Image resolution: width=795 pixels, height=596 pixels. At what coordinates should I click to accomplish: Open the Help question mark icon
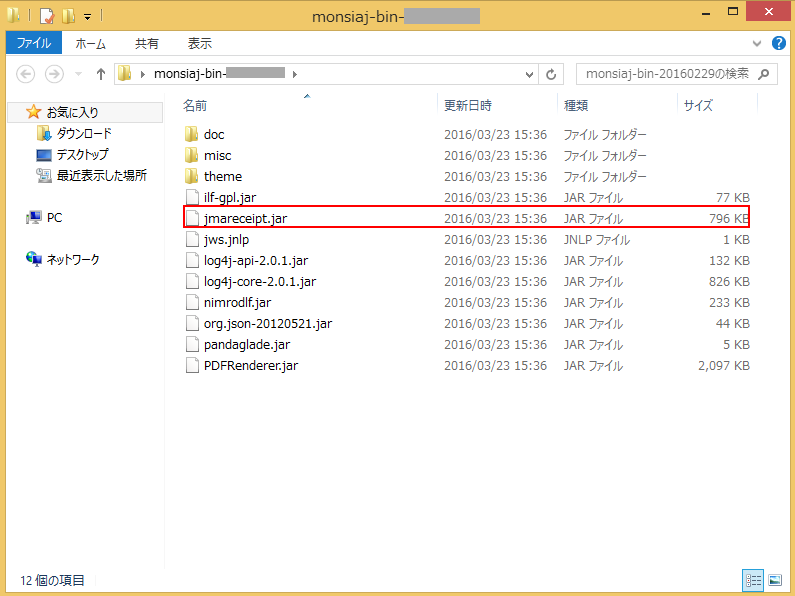[x=778, y=43]
